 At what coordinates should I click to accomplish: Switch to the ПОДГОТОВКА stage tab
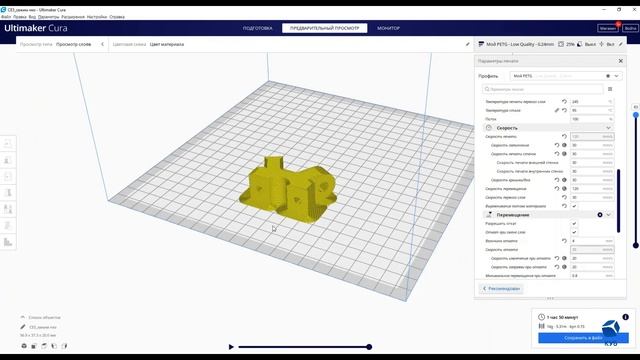coord(258,28)
